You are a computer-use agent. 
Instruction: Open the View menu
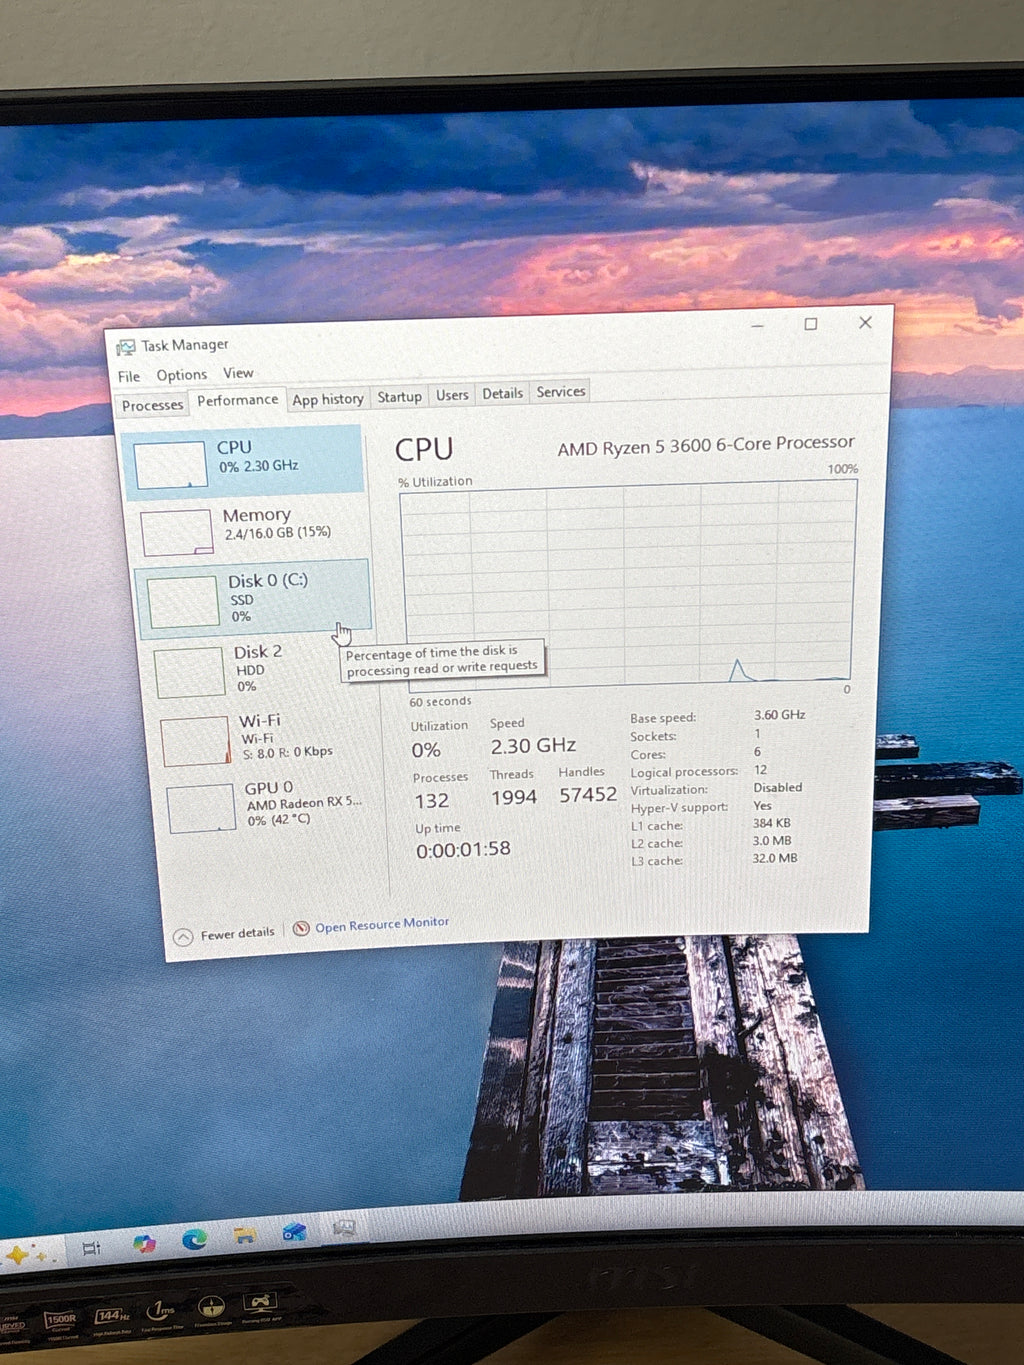[x=238, y=373]
